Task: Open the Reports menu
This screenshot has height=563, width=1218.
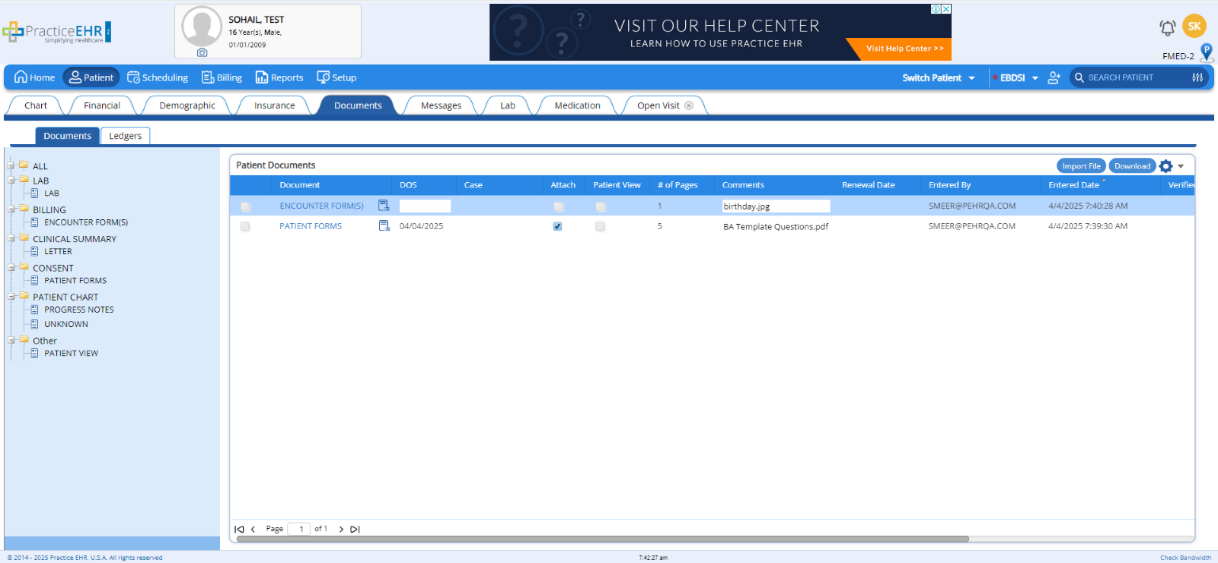Action: pos(279,77)
